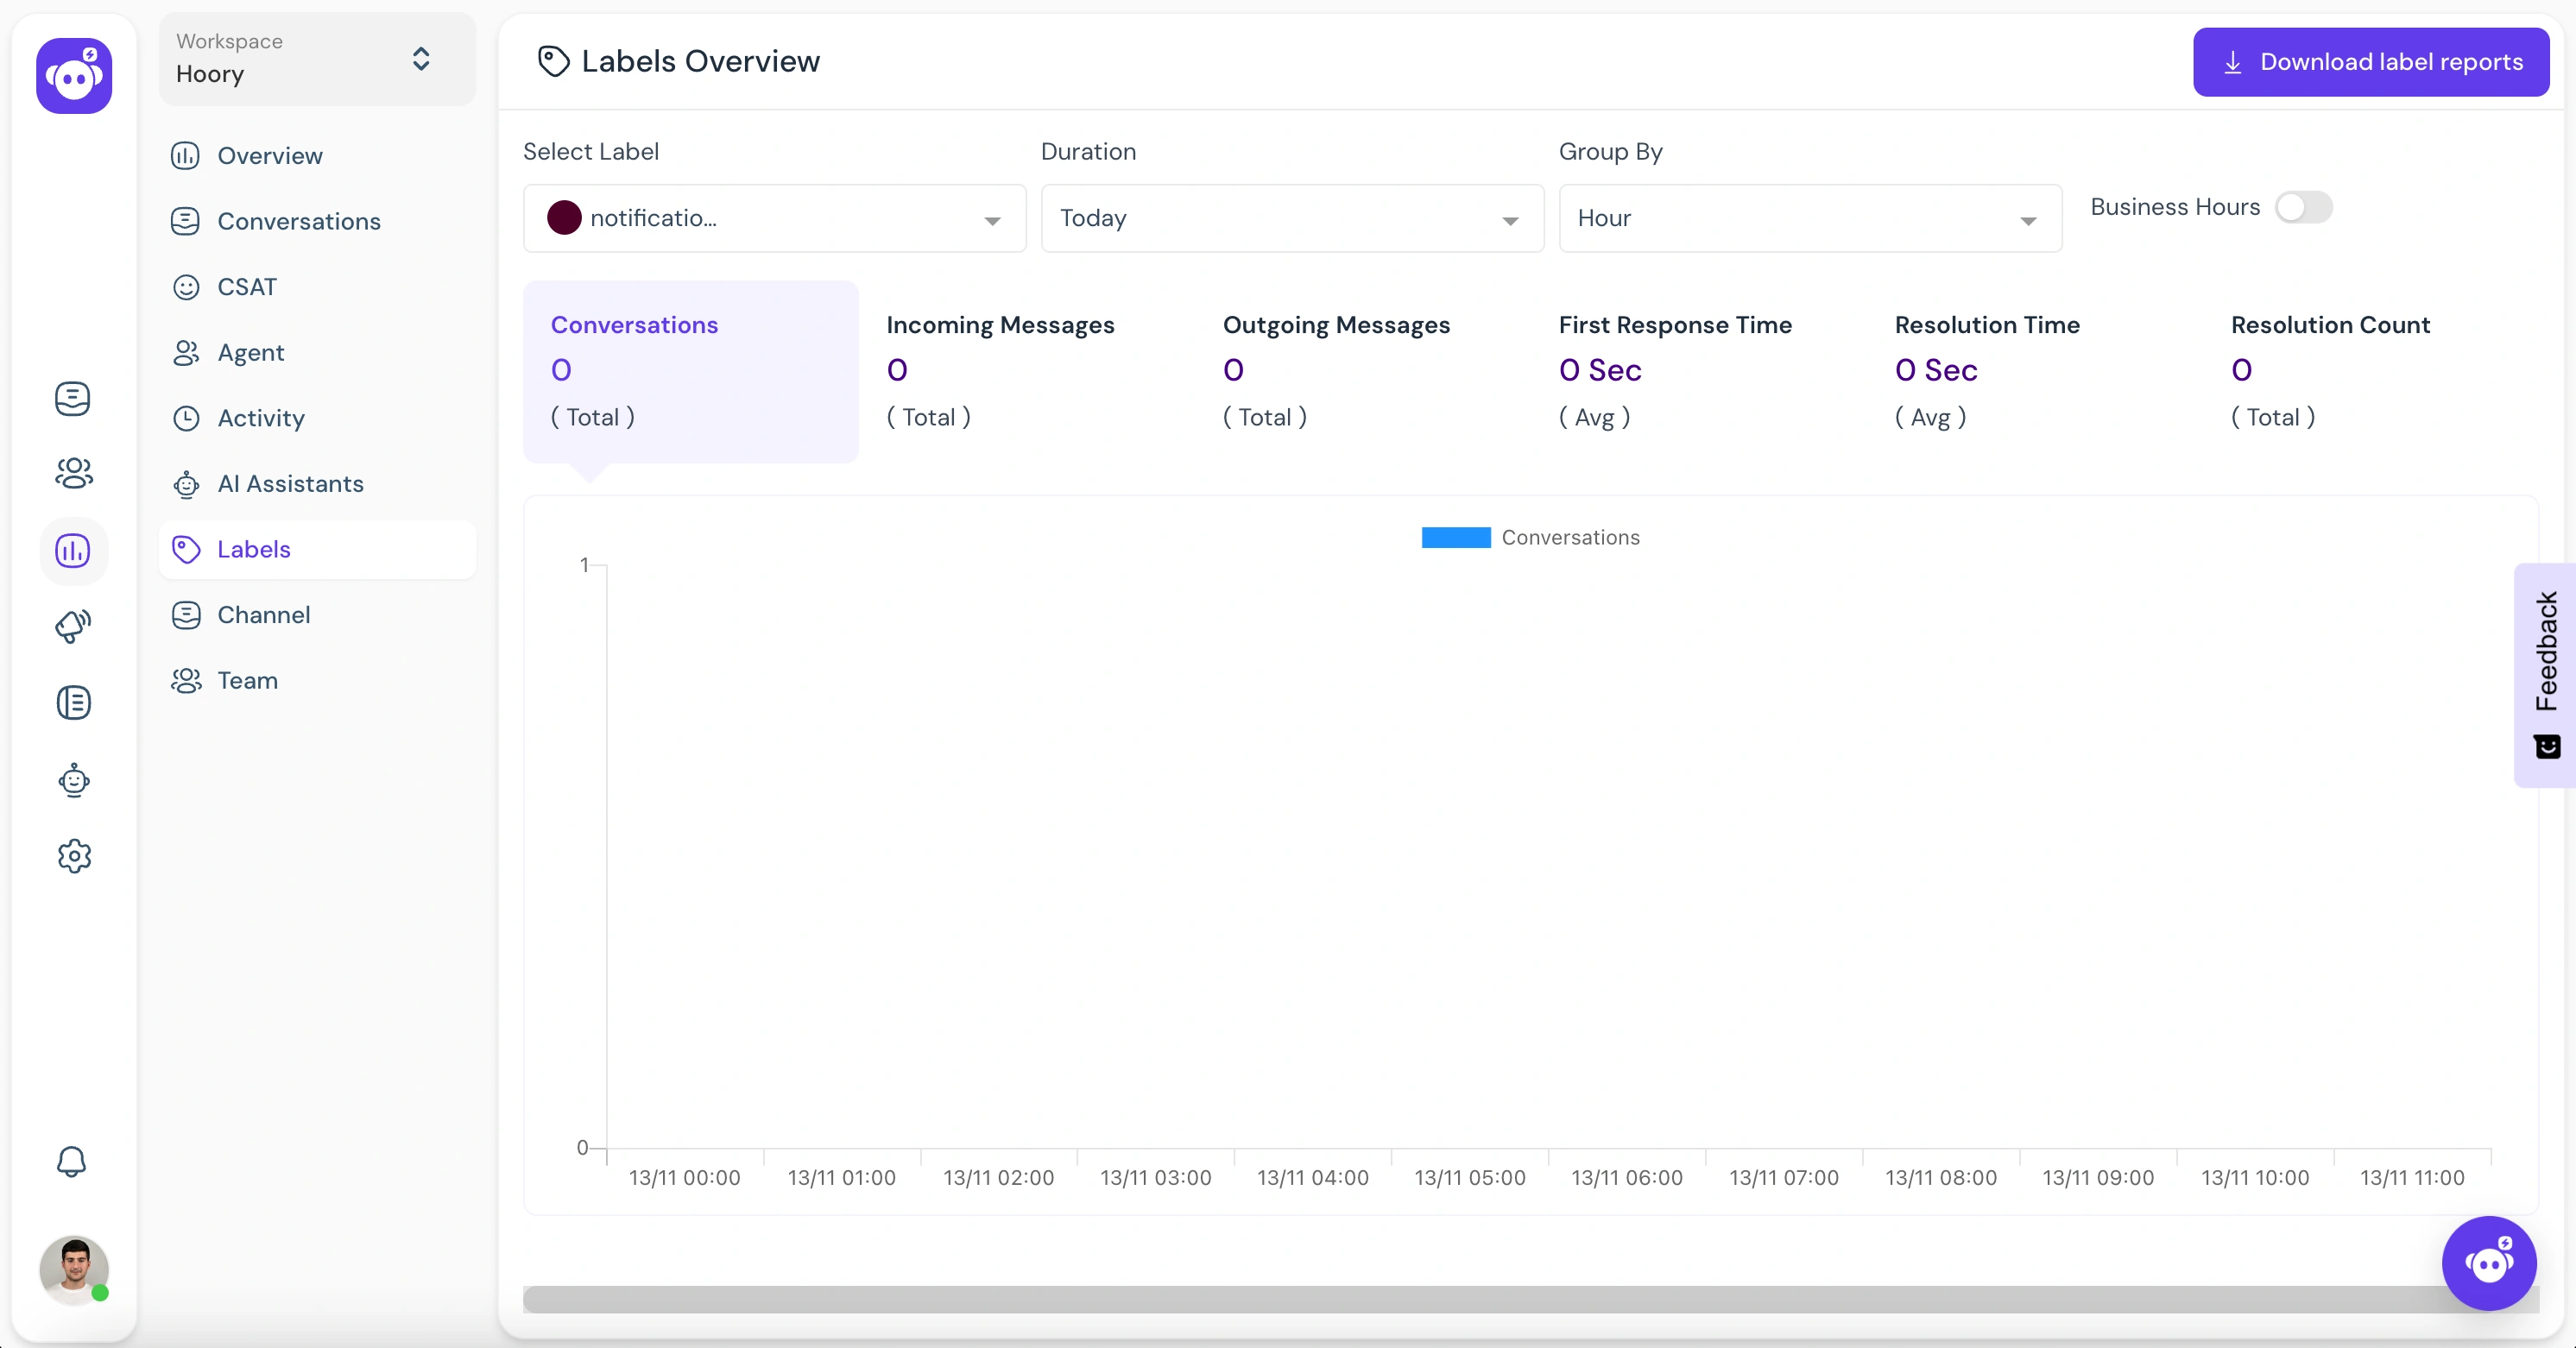
Task: Open the Team analytics view
Action: click(x=247, y=680)
